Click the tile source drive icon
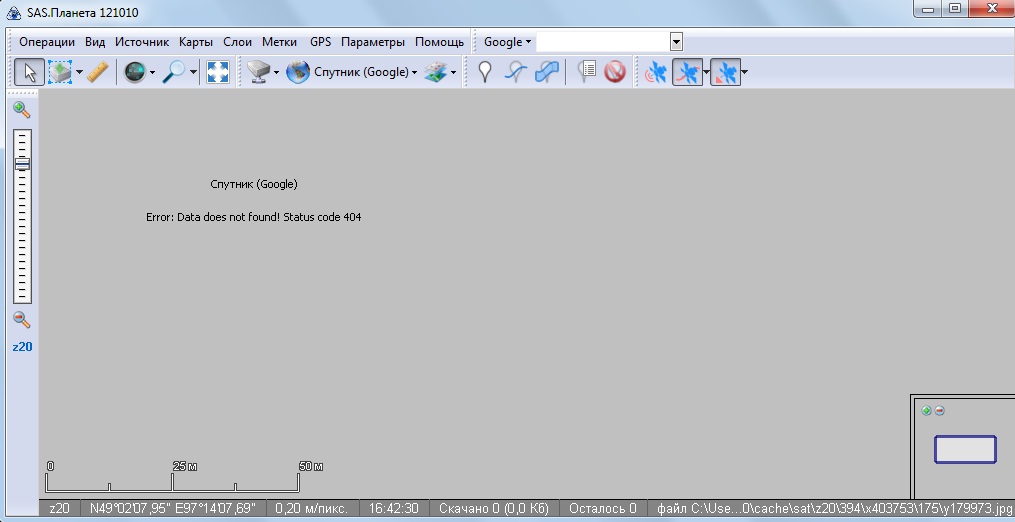 click(x=258, y=72)
